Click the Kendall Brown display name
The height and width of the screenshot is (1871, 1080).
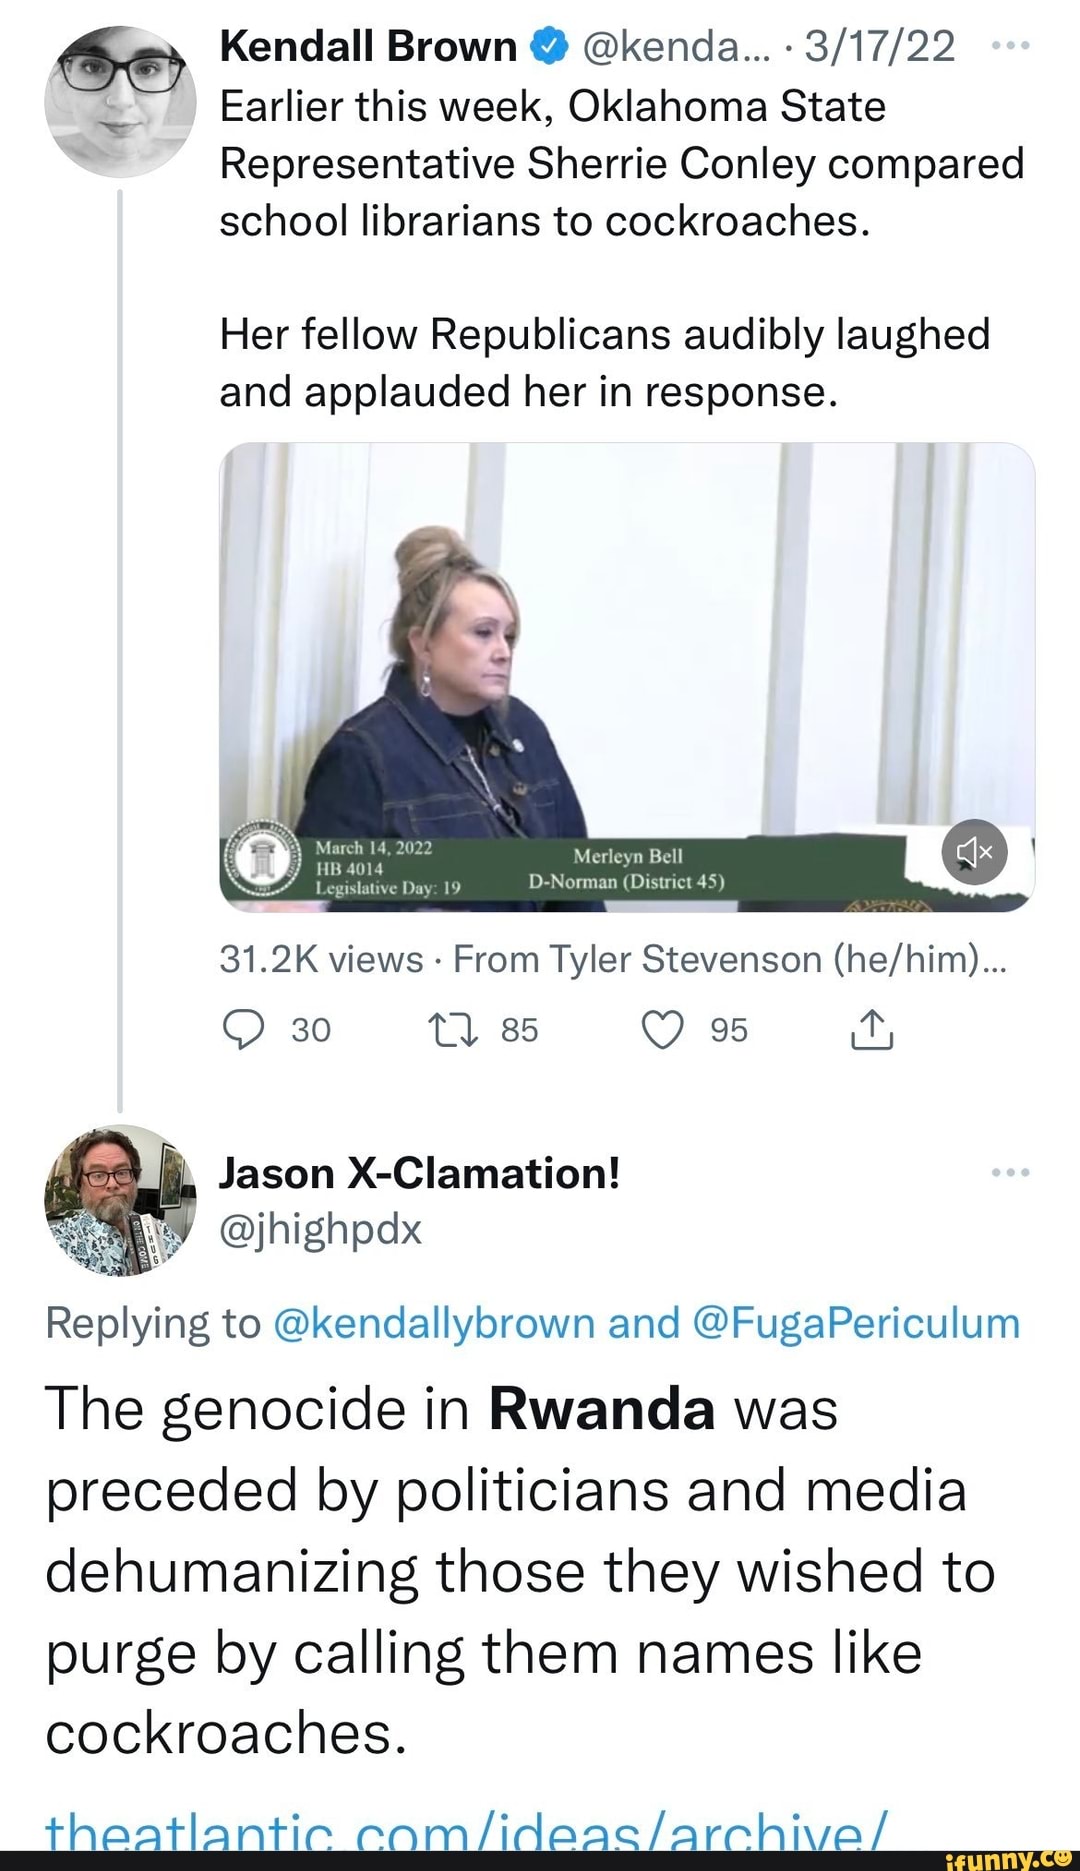368,47
